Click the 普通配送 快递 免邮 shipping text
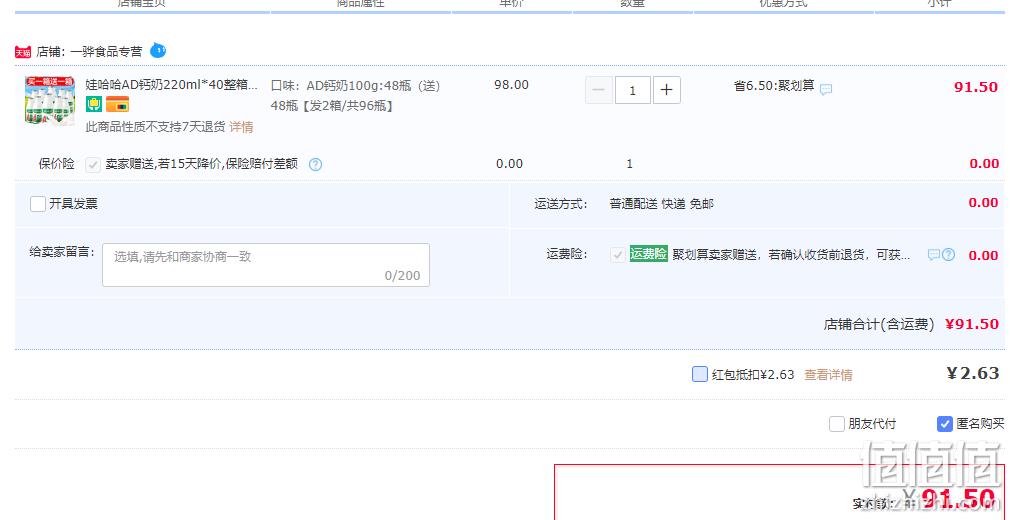The image size is (1010, 520). coord(662,204)
